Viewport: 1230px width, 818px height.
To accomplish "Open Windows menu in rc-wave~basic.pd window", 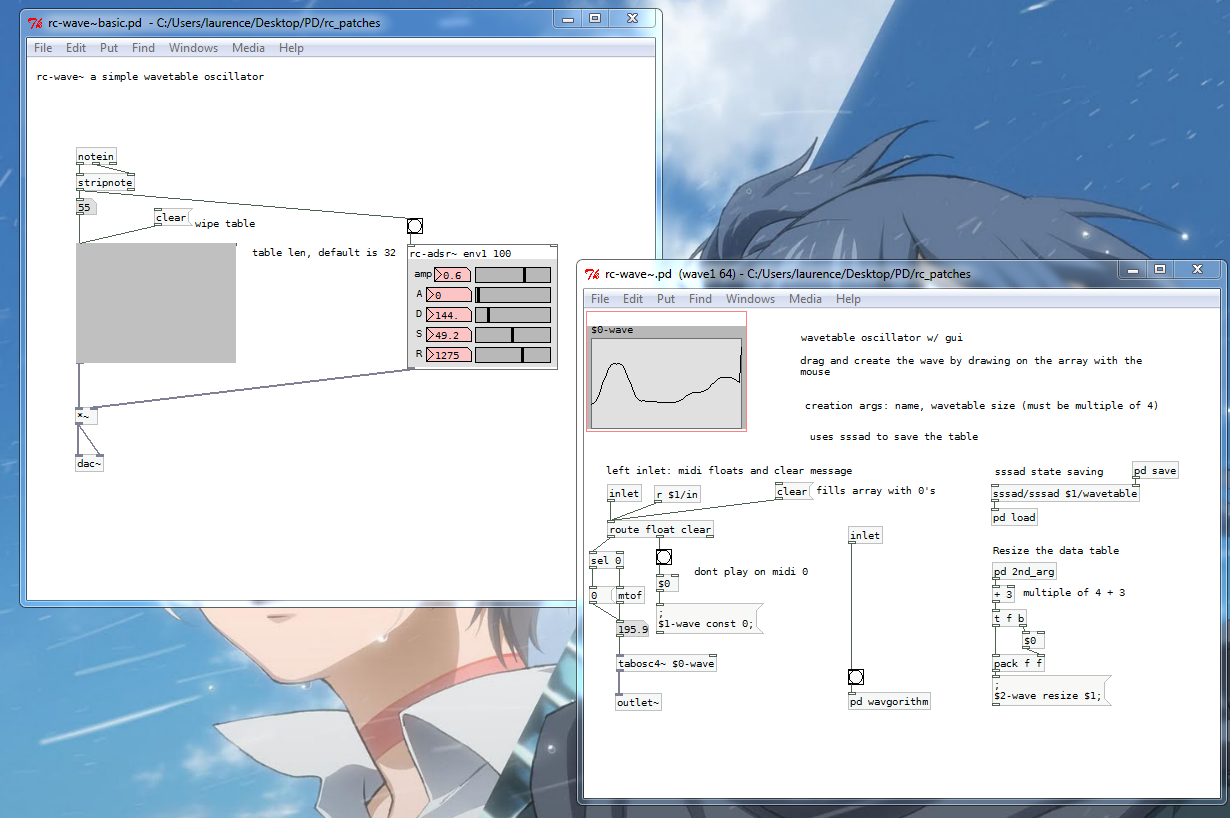I will coord(193,48).
